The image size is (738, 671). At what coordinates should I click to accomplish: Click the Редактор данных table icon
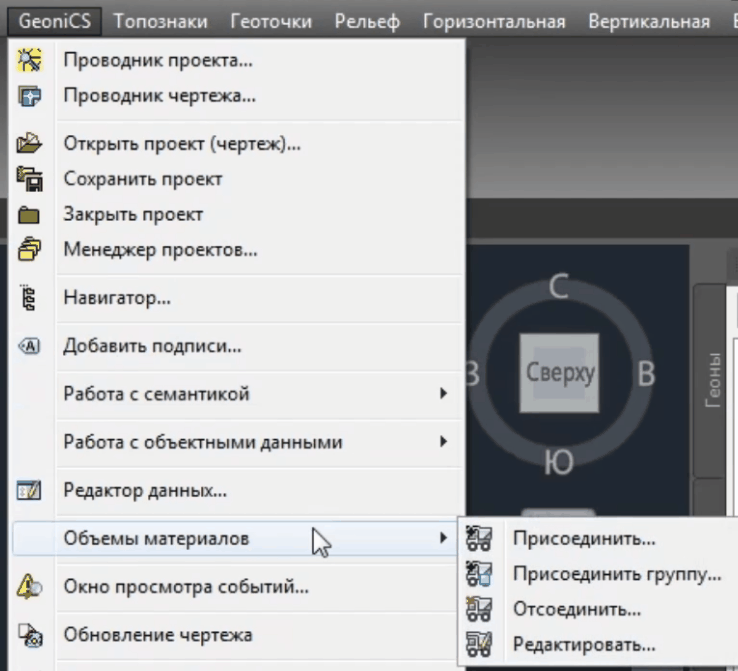(29, 490)
